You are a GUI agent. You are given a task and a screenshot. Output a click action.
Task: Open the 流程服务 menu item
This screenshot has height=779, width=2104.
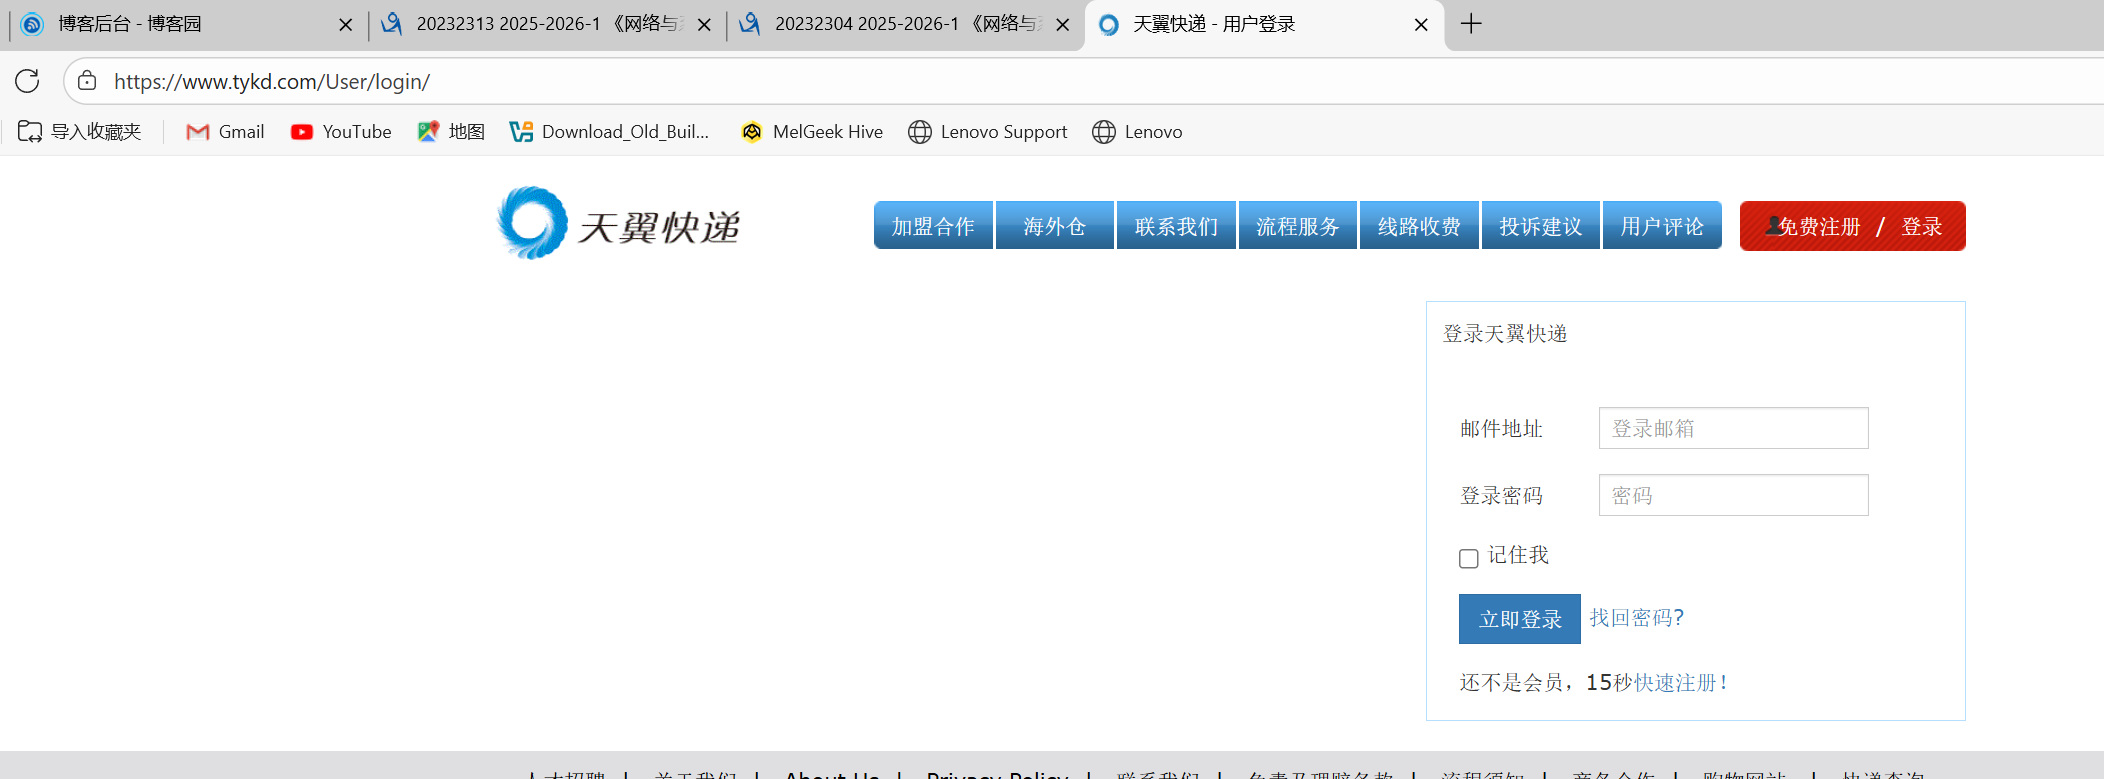click(1298, 226)
